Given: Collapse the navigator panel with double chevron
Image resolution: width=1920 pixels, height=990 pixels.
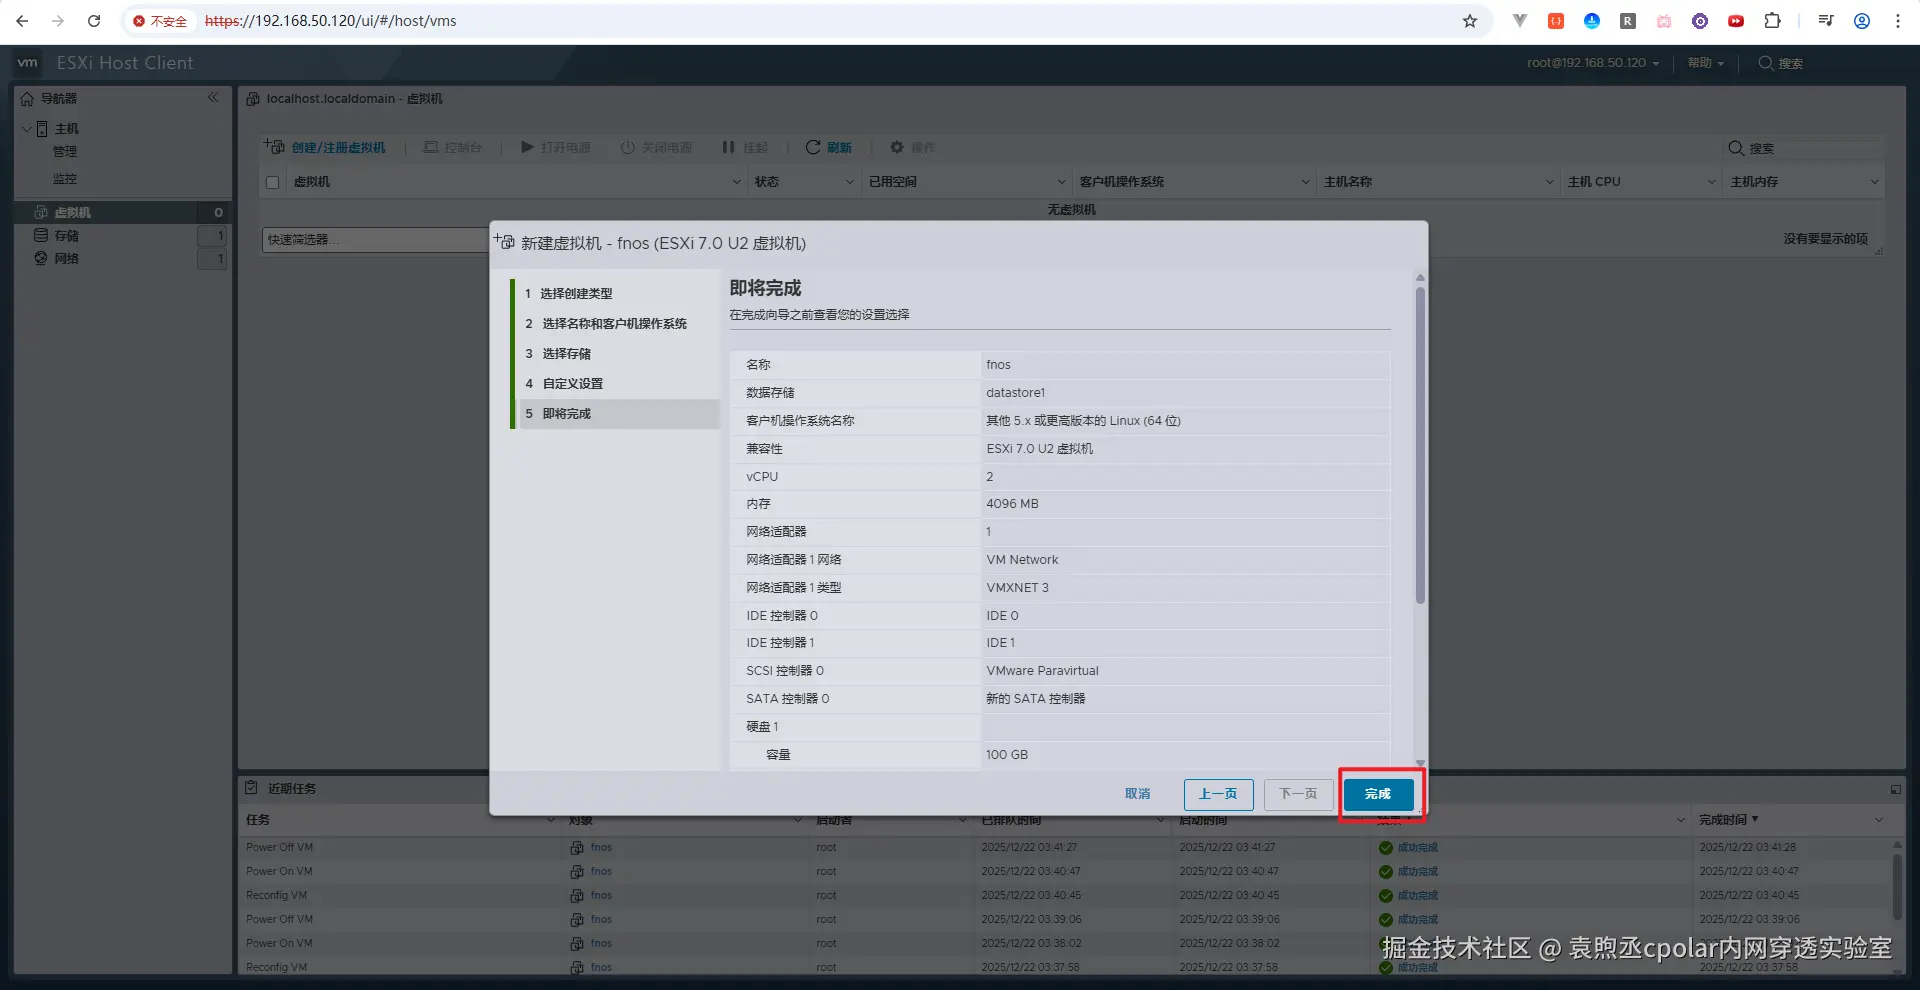Looking at the screenshot, I should pyautogui.click(x=213, y=98).
